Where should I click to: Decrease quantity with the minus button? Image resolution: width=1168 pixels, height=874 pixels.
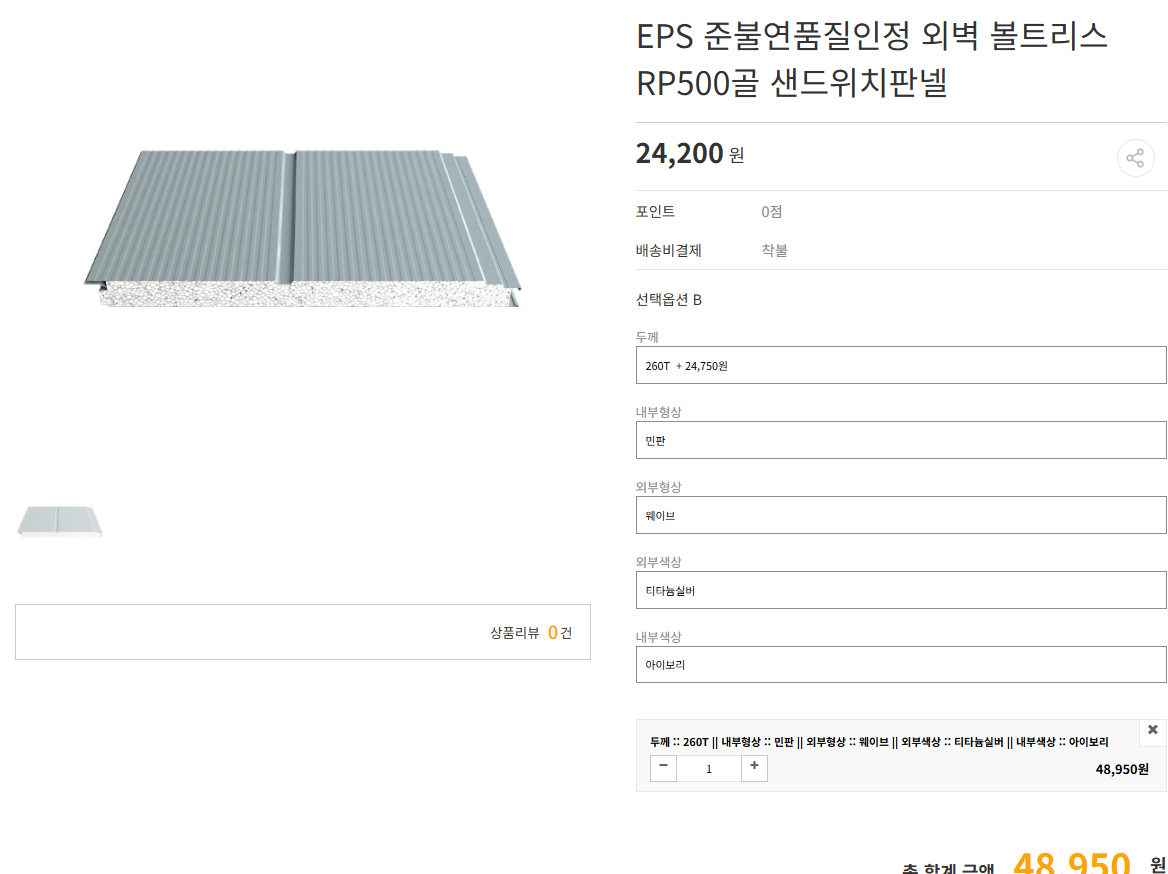tap(663, 768)
